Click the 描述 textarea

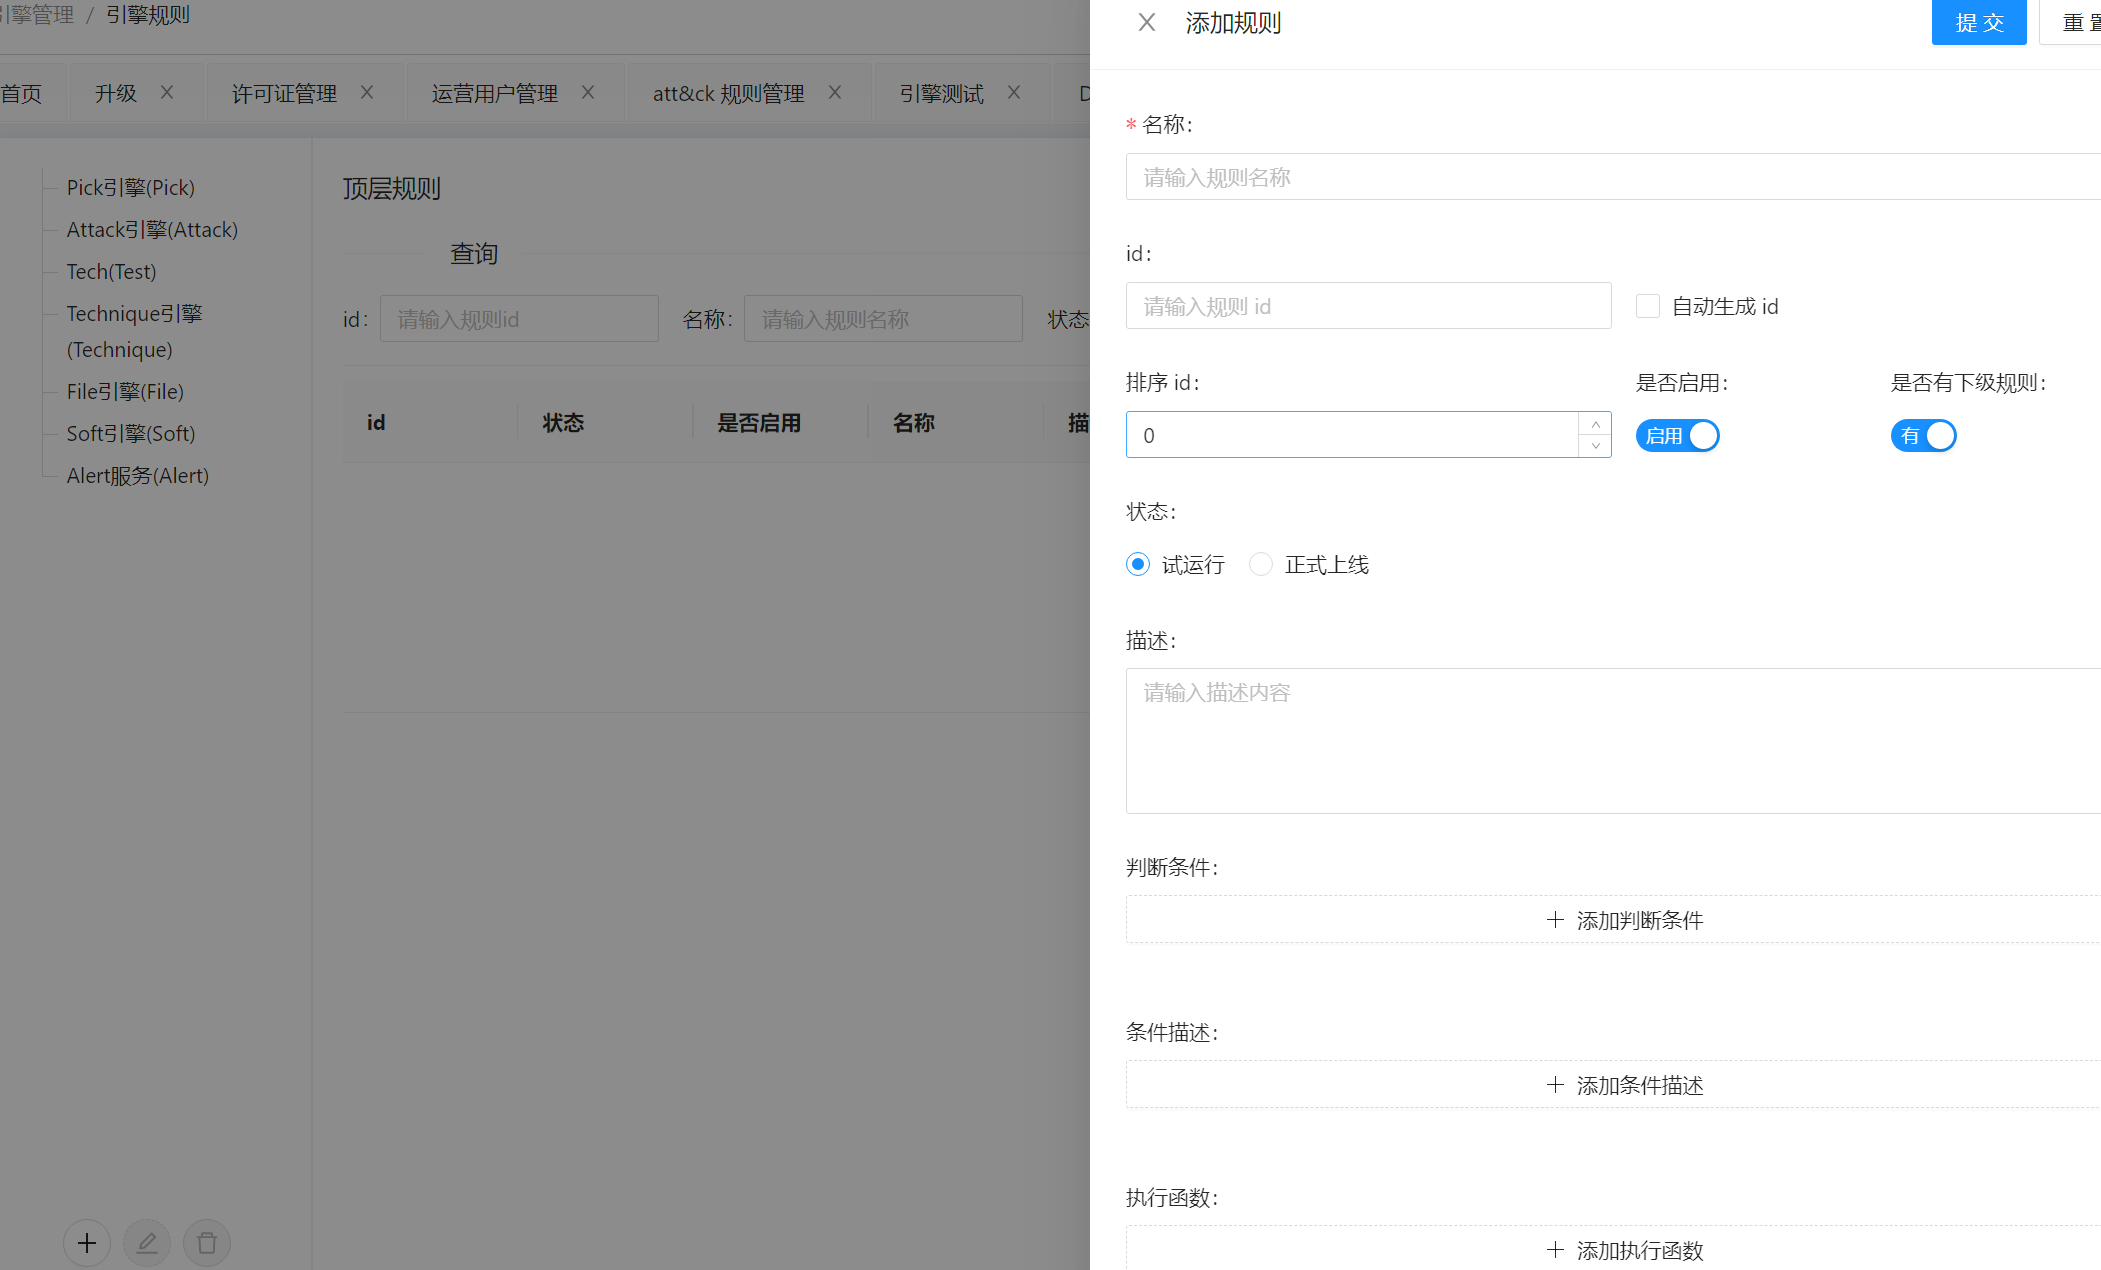click(x=1613, y=741)
